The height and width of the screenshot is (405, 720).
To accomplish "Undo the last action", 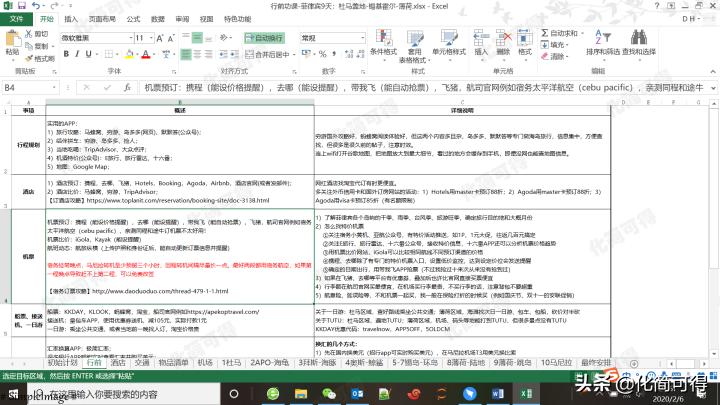I will point(36,6).
